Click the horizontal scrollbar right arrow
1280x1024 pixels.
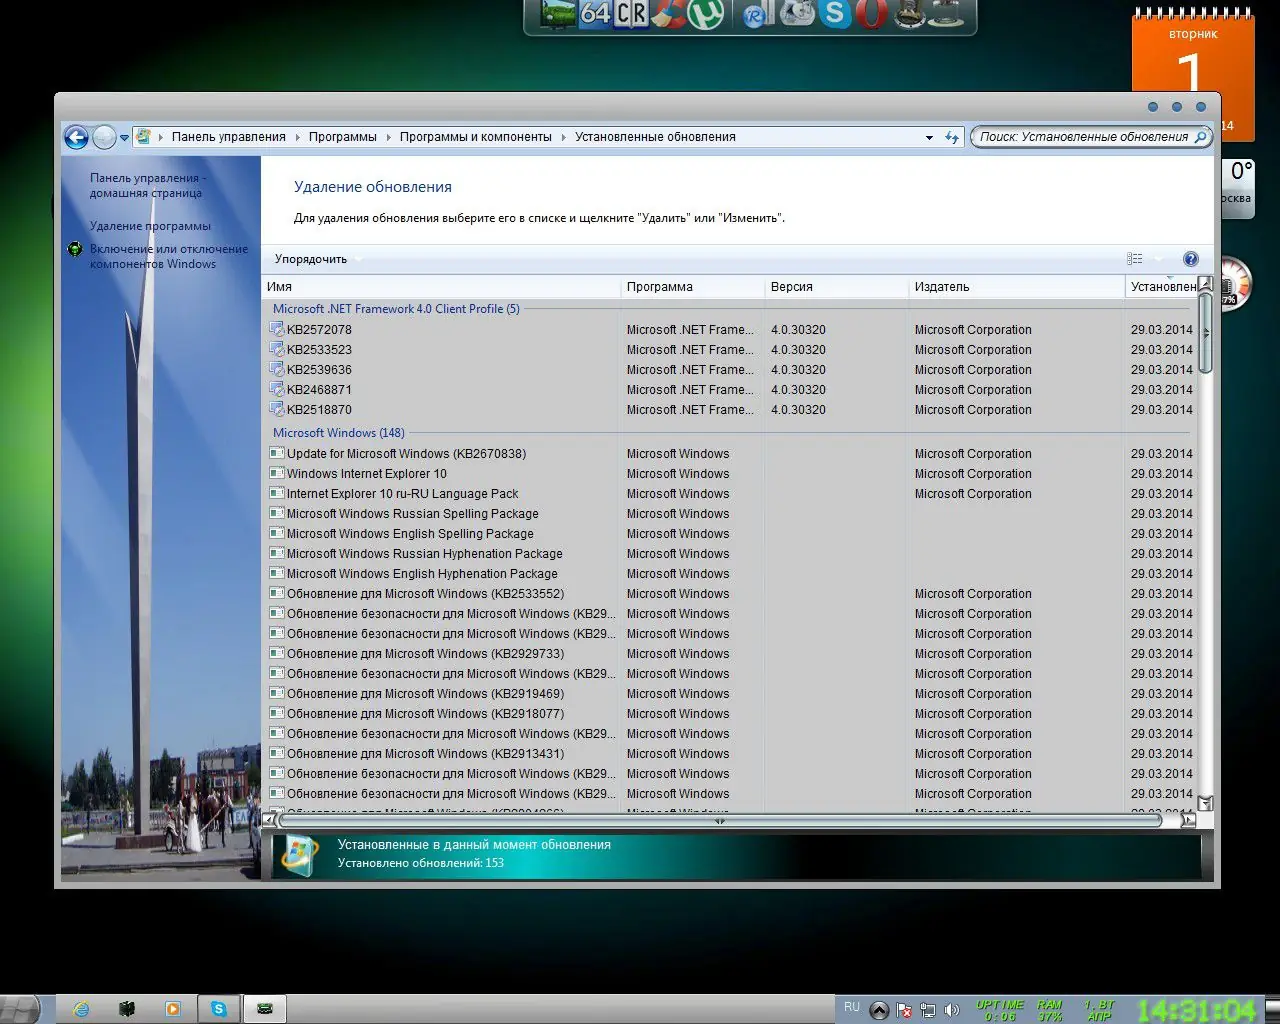(x=1188, y=820)
